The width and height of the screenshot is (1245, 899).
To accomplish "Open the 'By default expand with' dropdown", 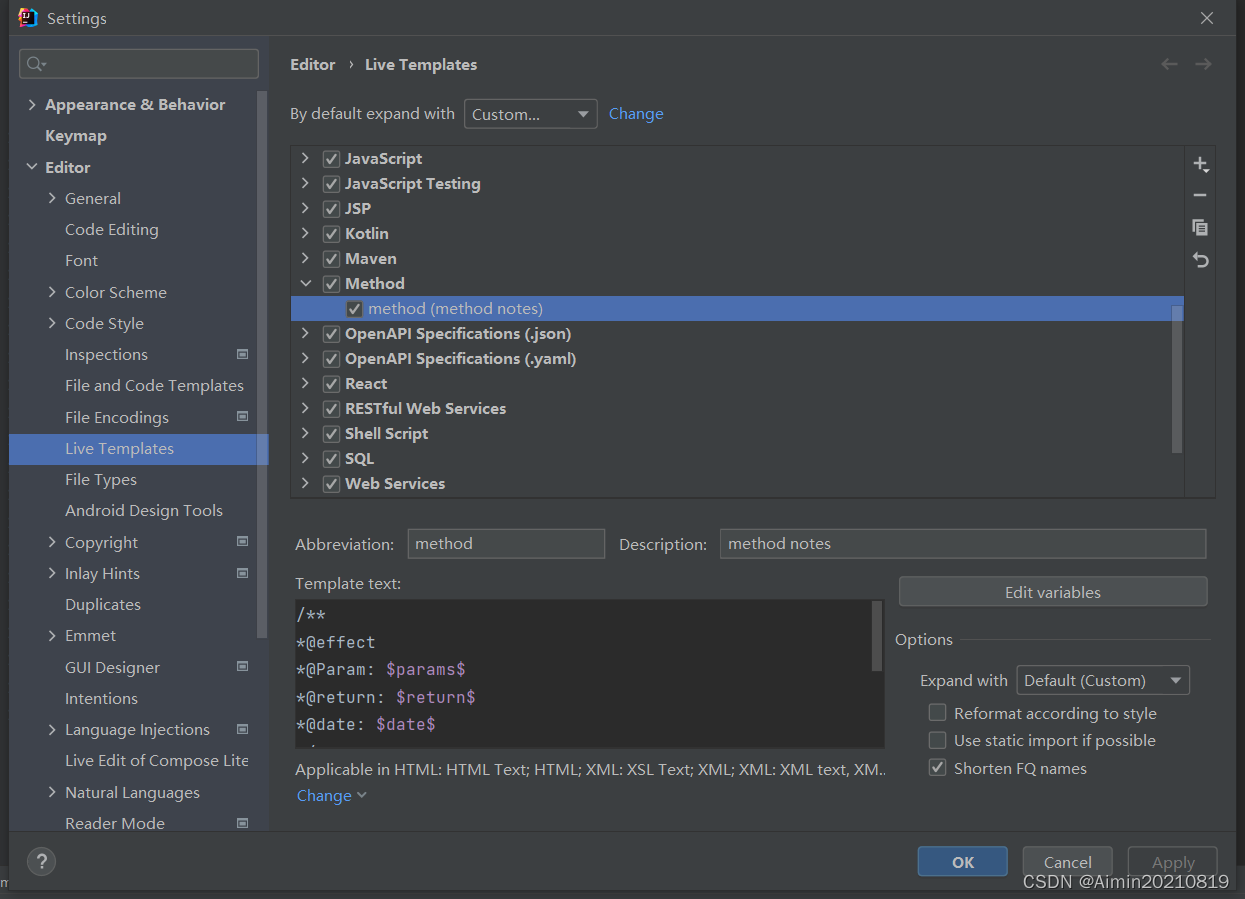I will click(530, 114).
